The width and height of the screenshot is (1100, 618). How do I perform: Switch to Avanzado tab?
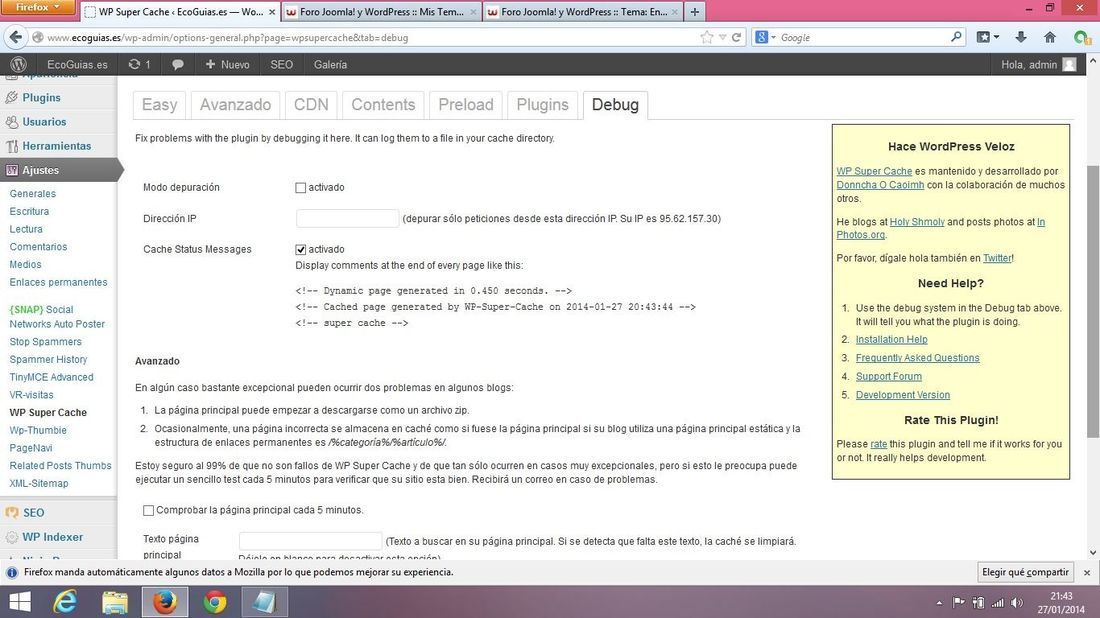pos(235,105)
